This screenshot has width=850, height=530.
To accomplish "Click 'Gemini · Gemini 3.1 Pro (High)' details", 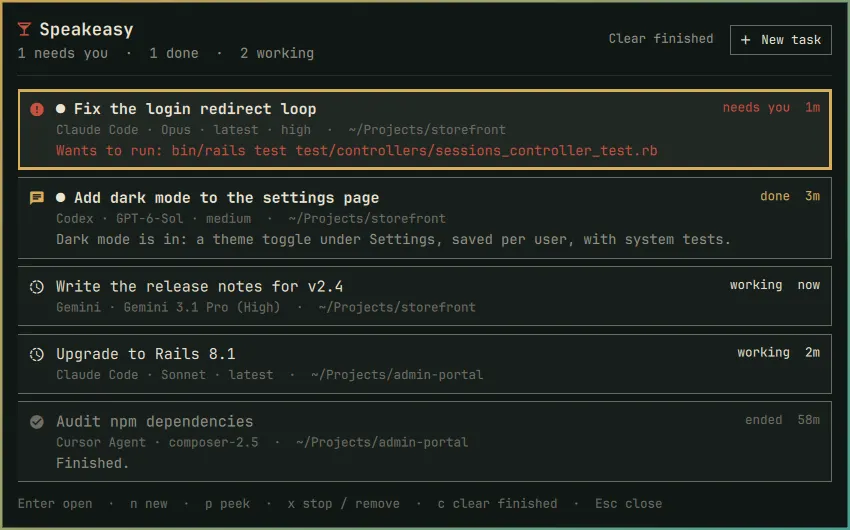I will pos(168,307).
